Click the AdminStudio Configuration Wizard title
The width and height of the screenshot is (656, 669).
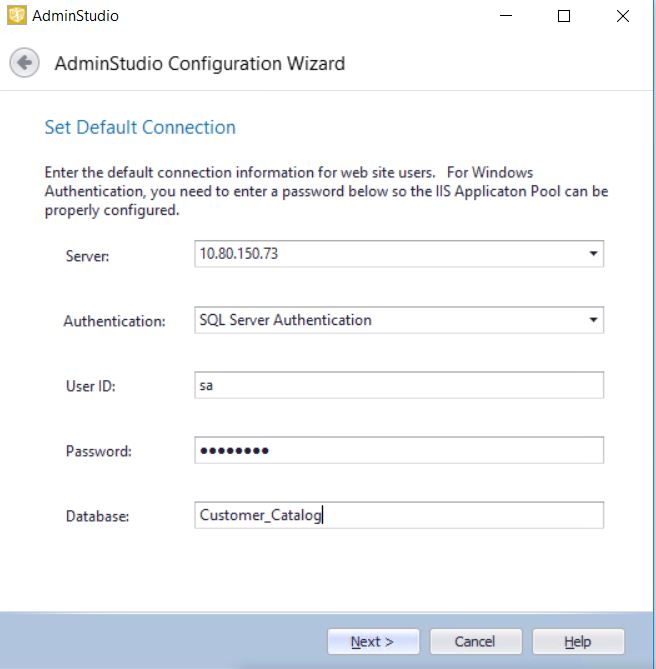pyautogui.click(x=200, y=64)
